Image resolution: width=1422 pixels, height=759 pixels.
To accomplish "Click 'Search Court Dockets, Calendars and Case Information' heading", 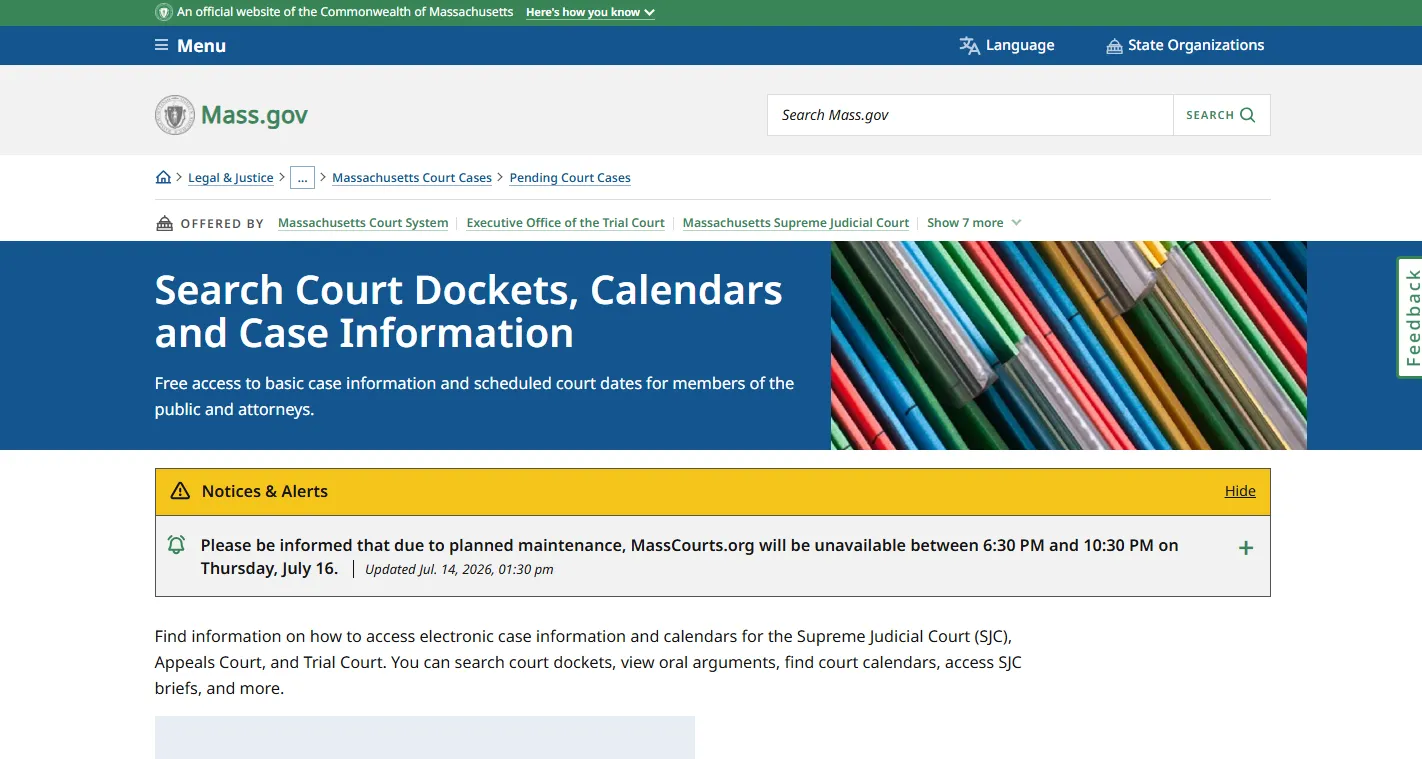I will (469, 311).
